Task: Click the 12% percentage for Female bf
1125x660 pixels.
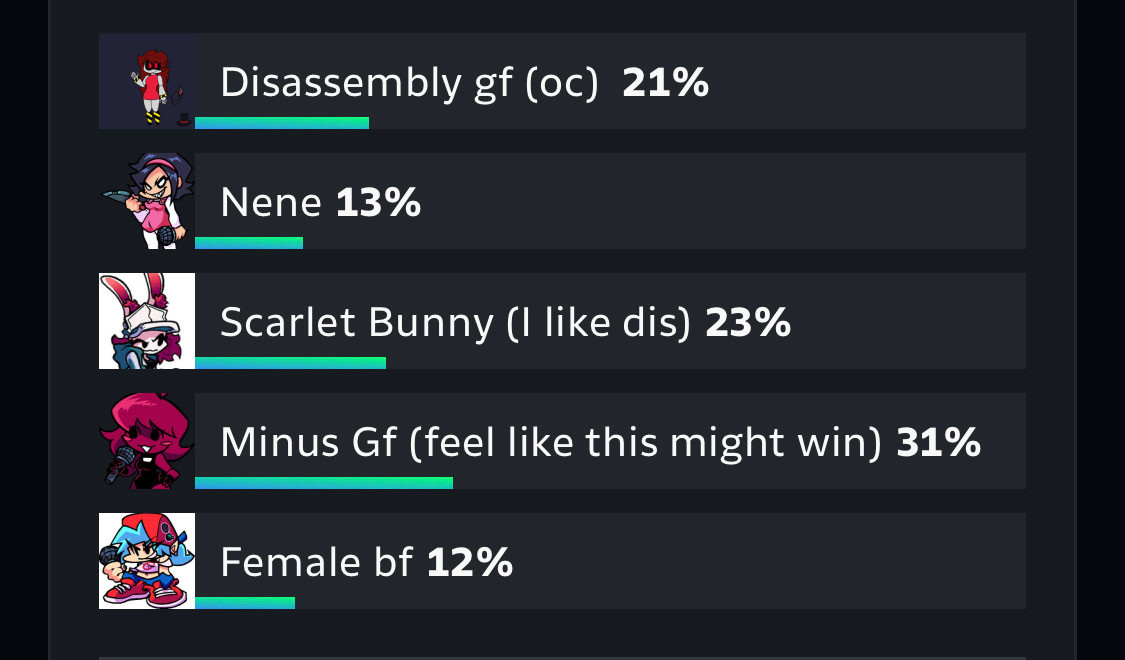Action: [470, 562]
